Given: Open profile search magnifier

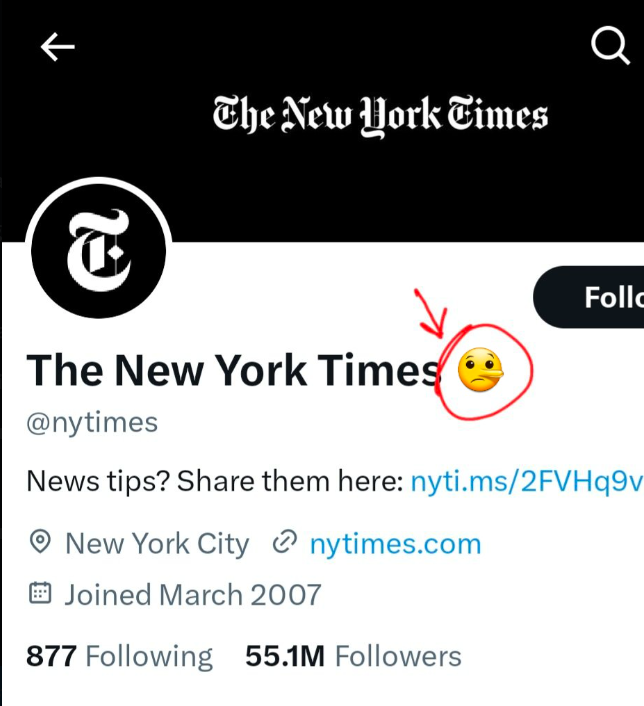Looking at the screenshot, I should point(609,46).
